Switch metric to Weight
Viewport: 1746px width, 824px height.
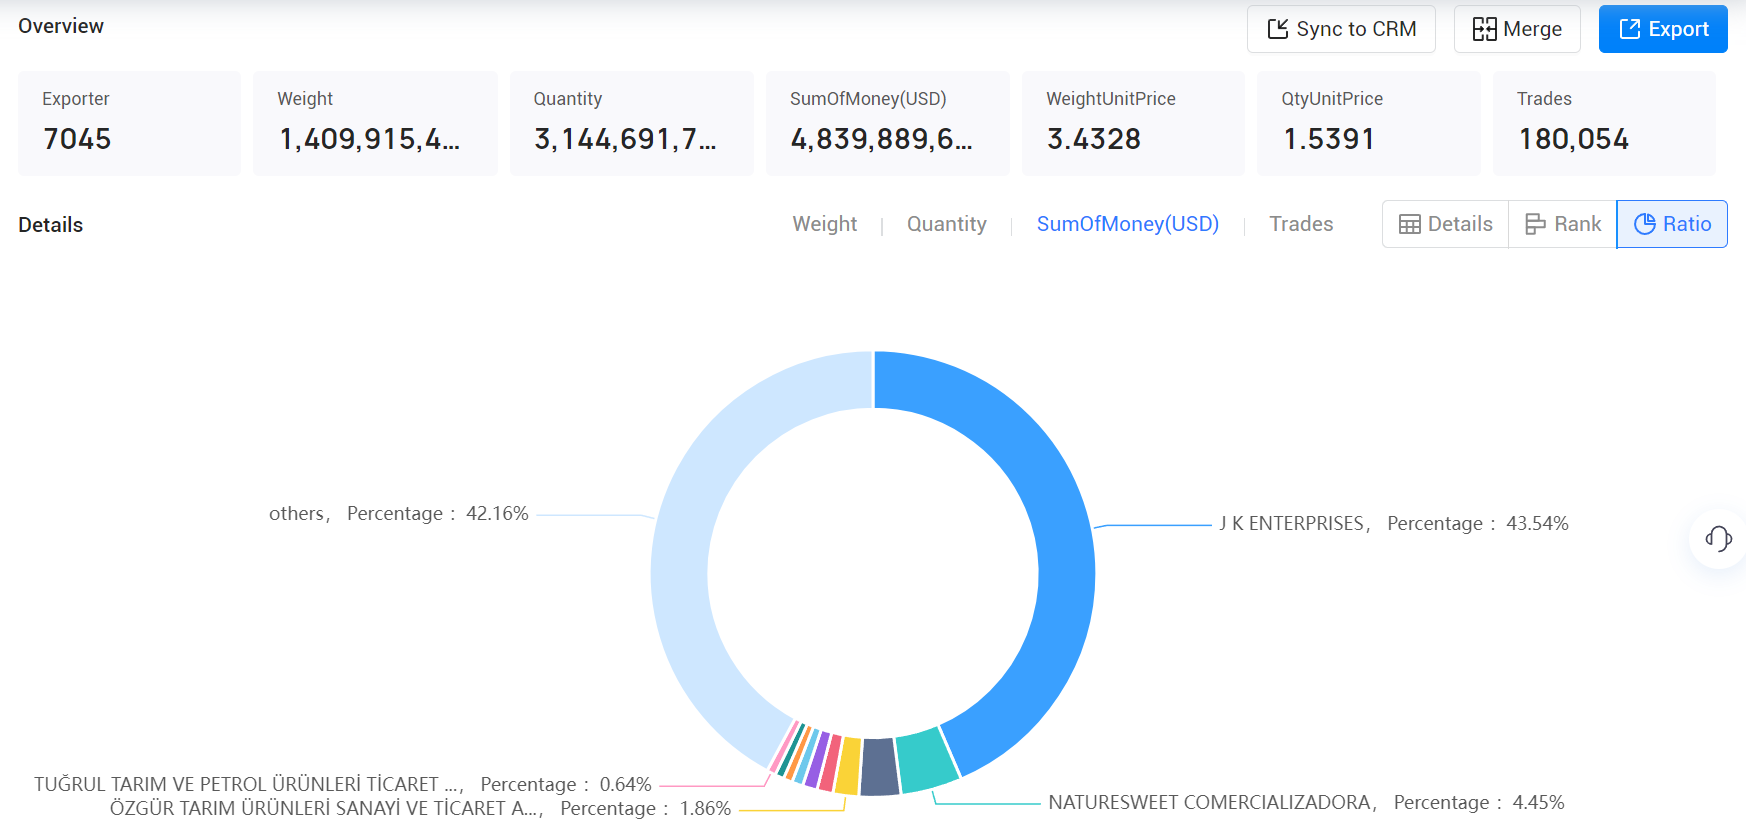pyautogui.click(x=824, y=224)
